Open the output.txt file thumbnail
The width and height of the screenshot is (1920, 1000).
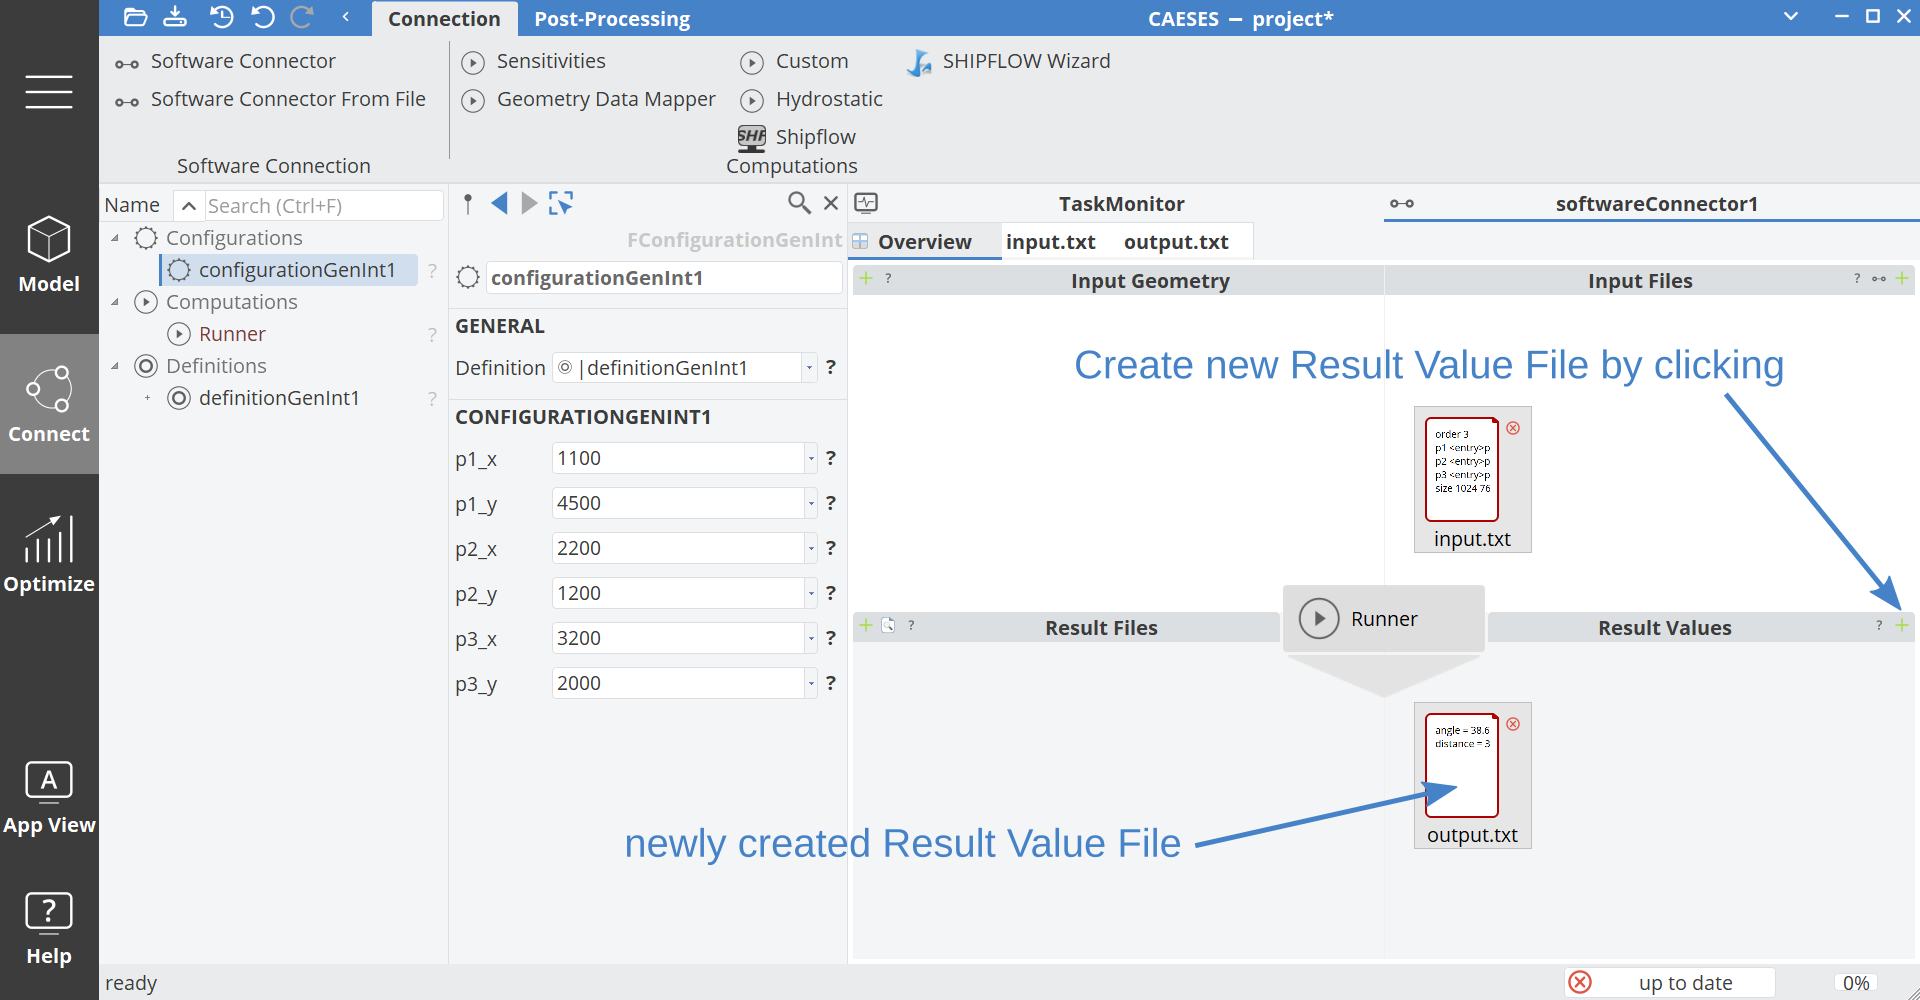coord(1462,765)
